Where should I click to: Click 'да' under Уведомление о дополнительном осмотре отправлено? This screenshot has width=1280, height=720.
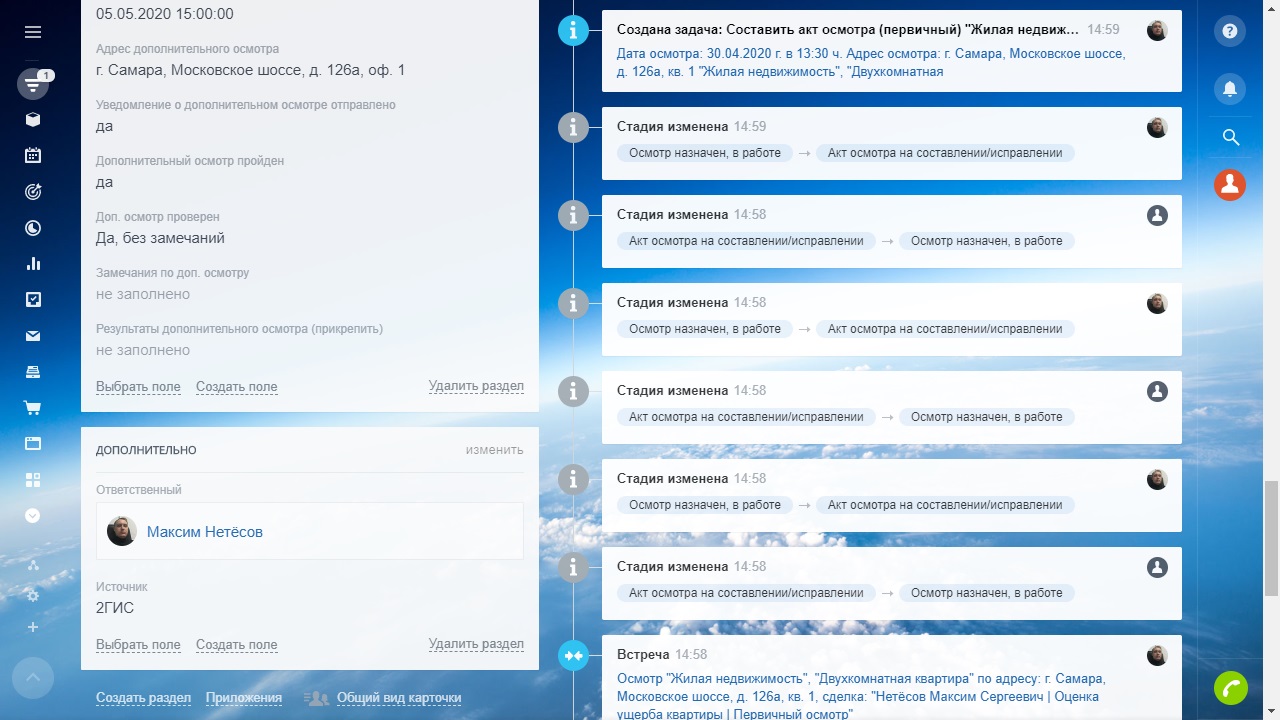(x=104, y=126)
